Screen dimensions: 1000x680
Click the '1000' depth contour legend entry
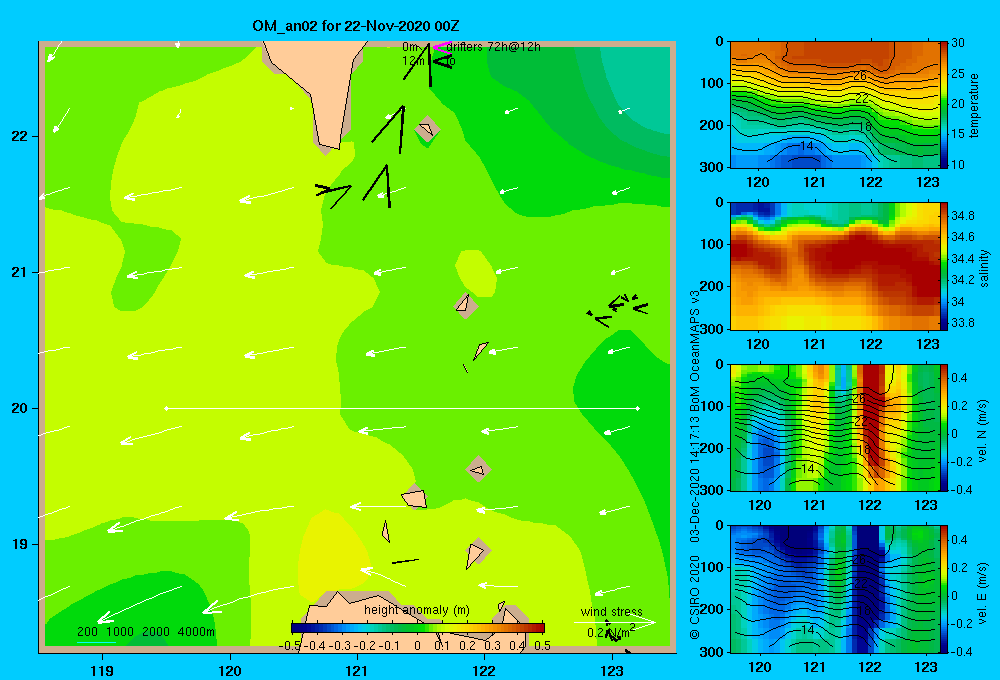pos(120,632)
